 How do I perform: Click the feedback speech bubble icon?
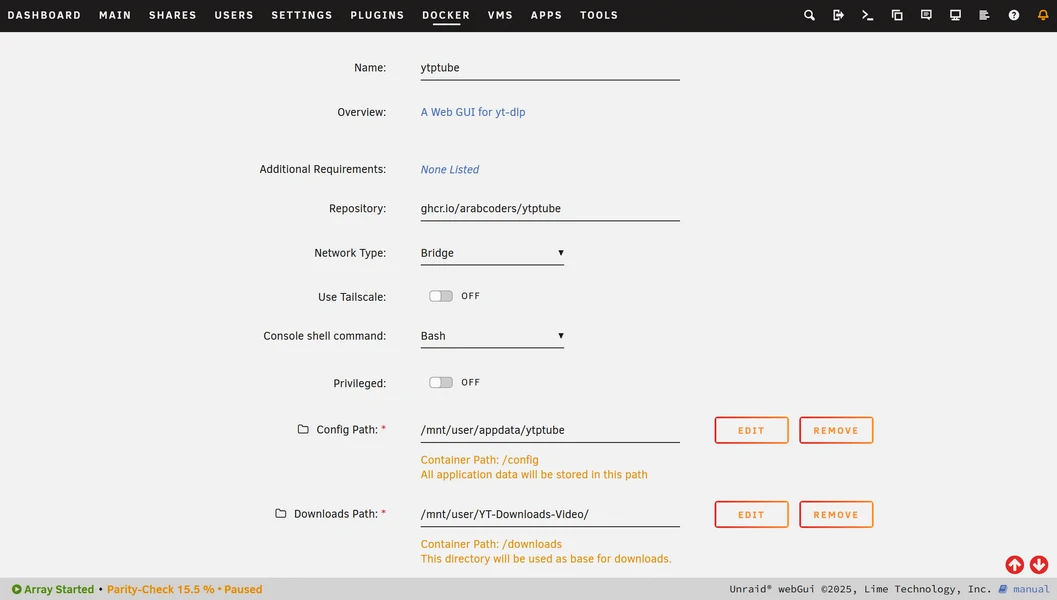(x=926, y=15)
